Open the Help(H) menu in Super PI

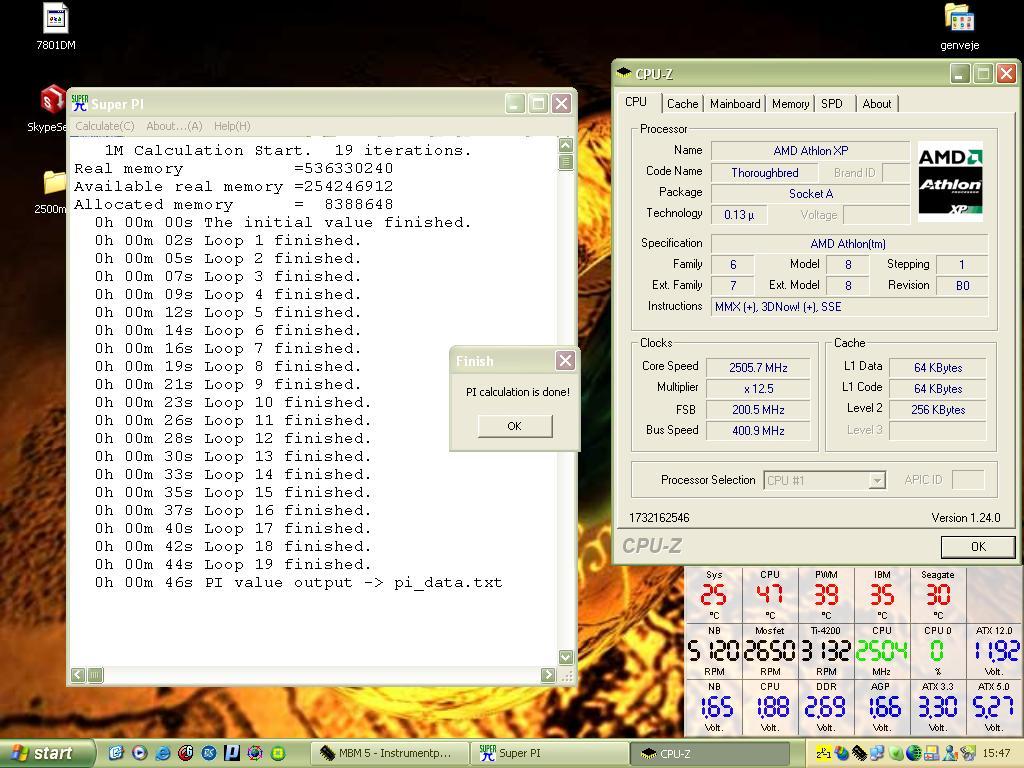[x=232, y=126]
